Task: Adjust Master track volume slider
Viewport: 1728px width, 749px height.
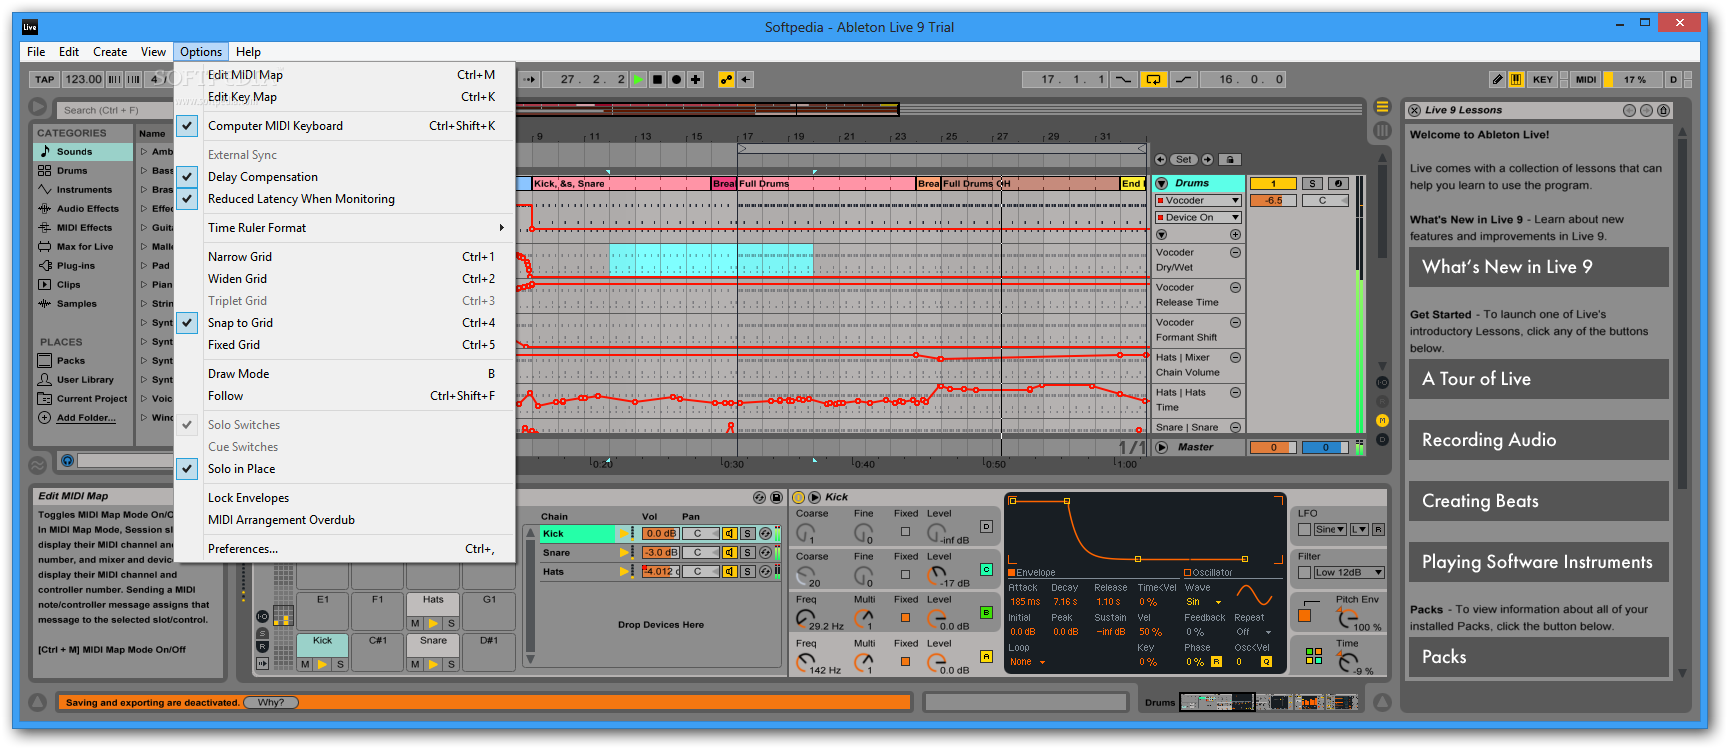Action: tap(1273, 447)
